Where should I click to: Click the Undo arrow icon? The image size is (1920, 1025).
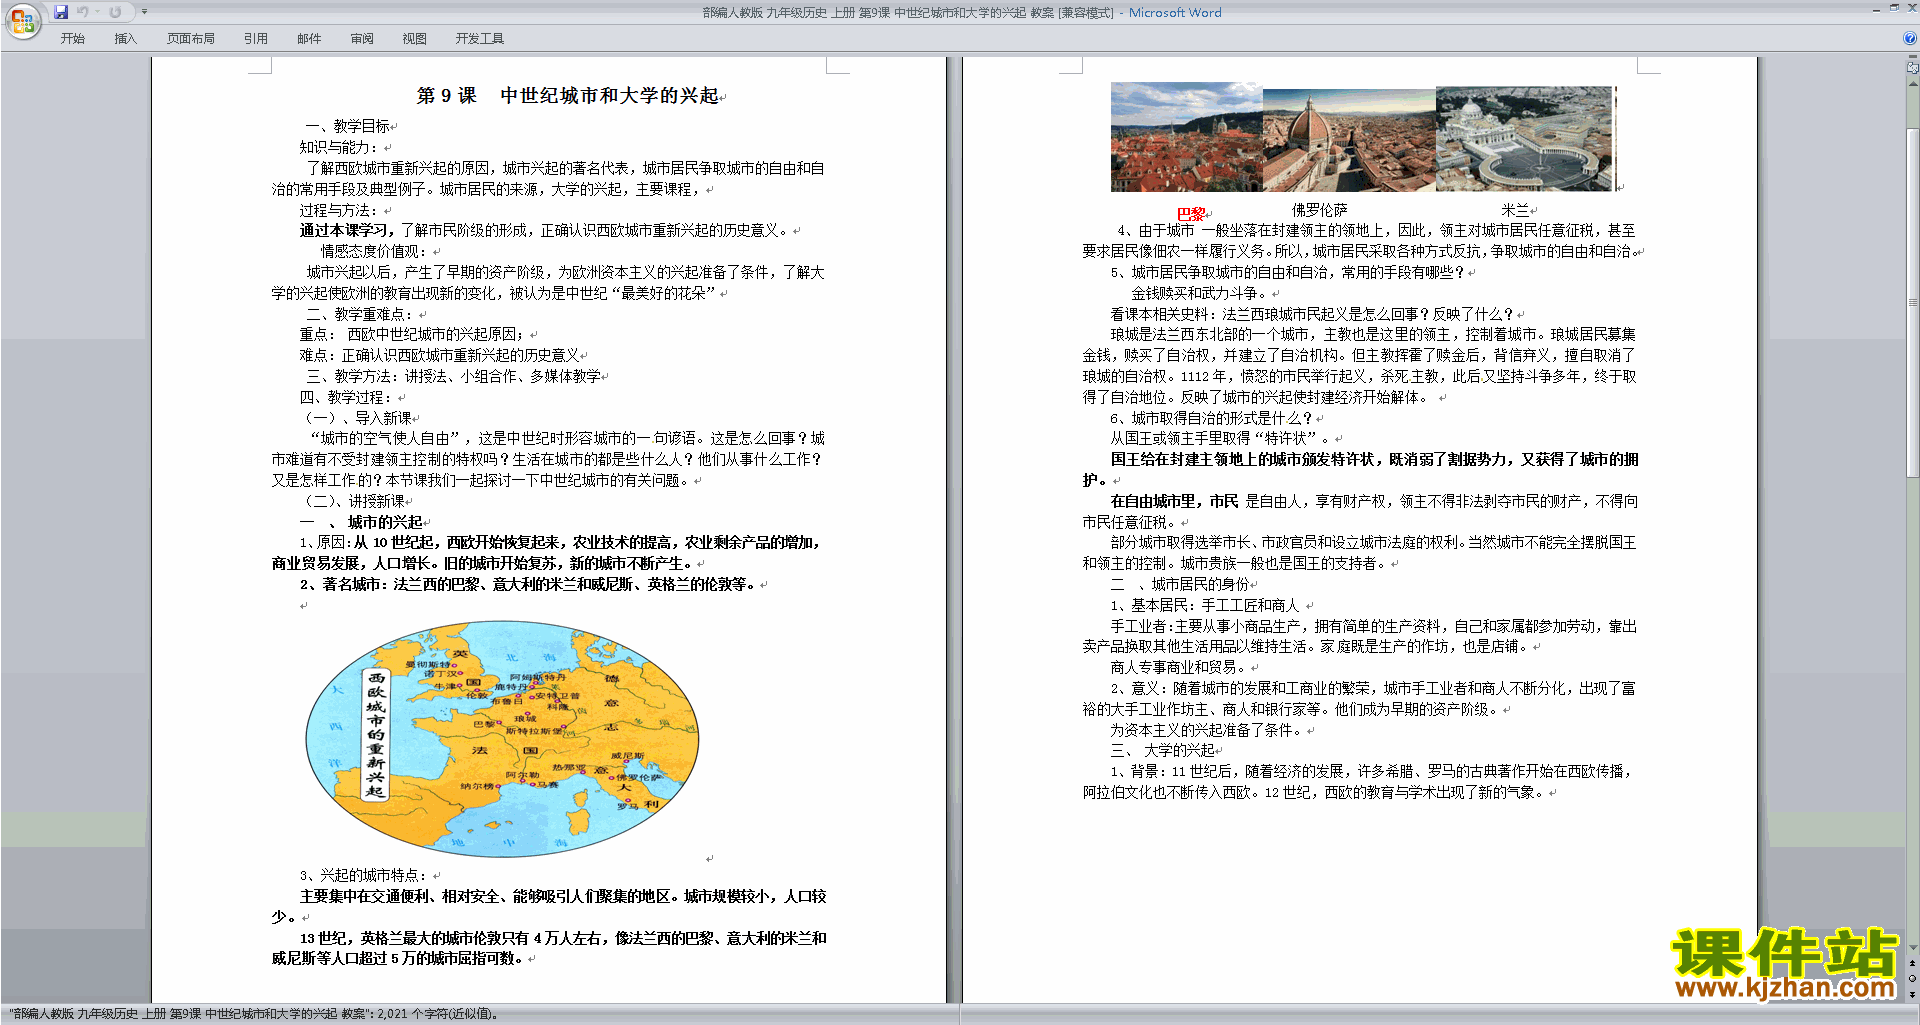click(x=82, y=12)
